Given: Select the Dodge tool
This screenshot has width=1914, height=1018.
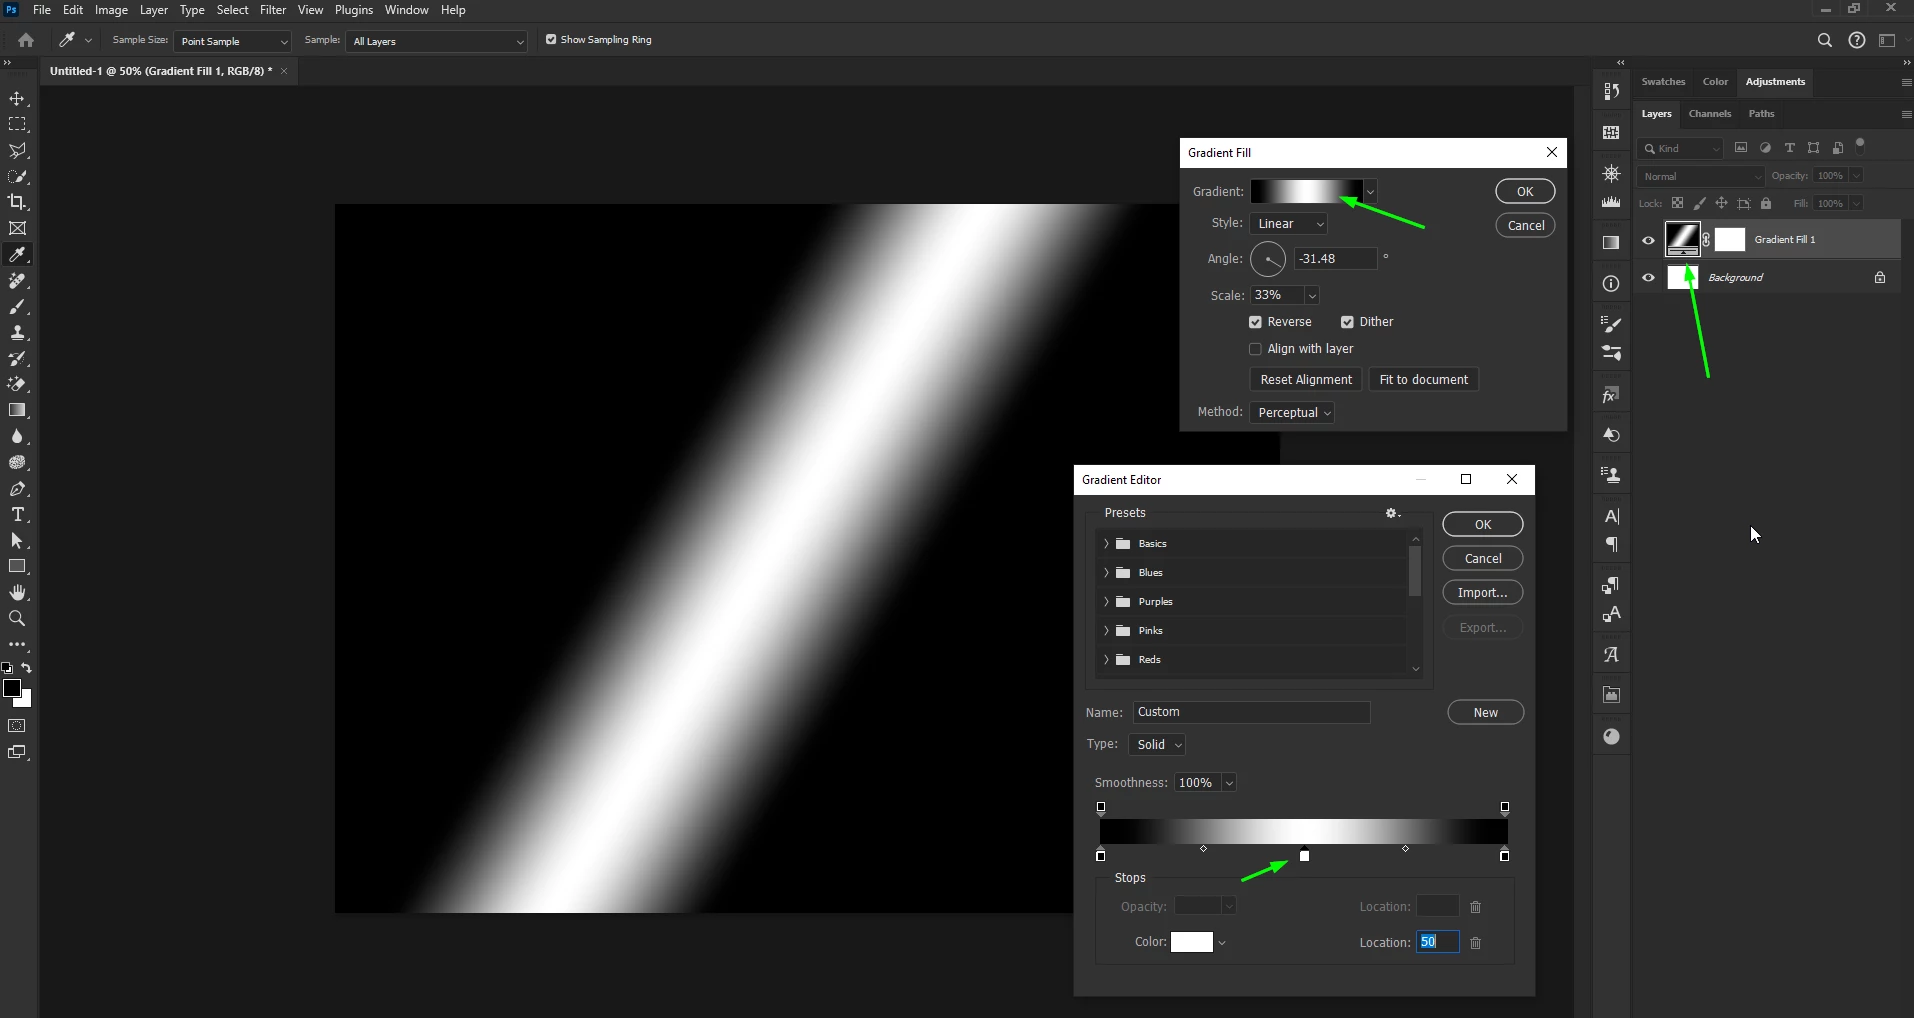Looking at the screenshot, I should coord(17,463).
